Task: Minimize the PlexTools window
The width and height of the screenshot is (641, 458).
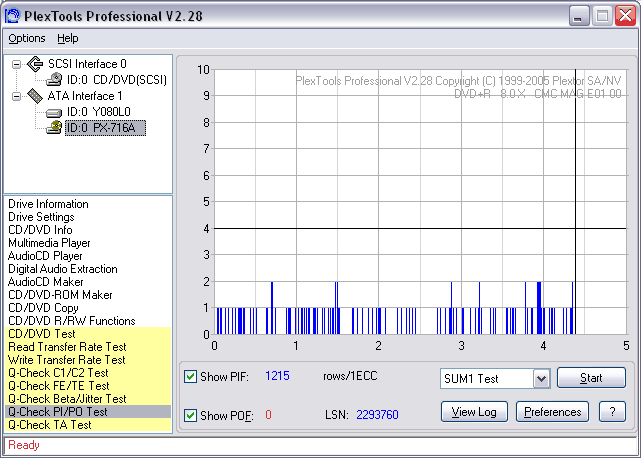Action: 579,16
